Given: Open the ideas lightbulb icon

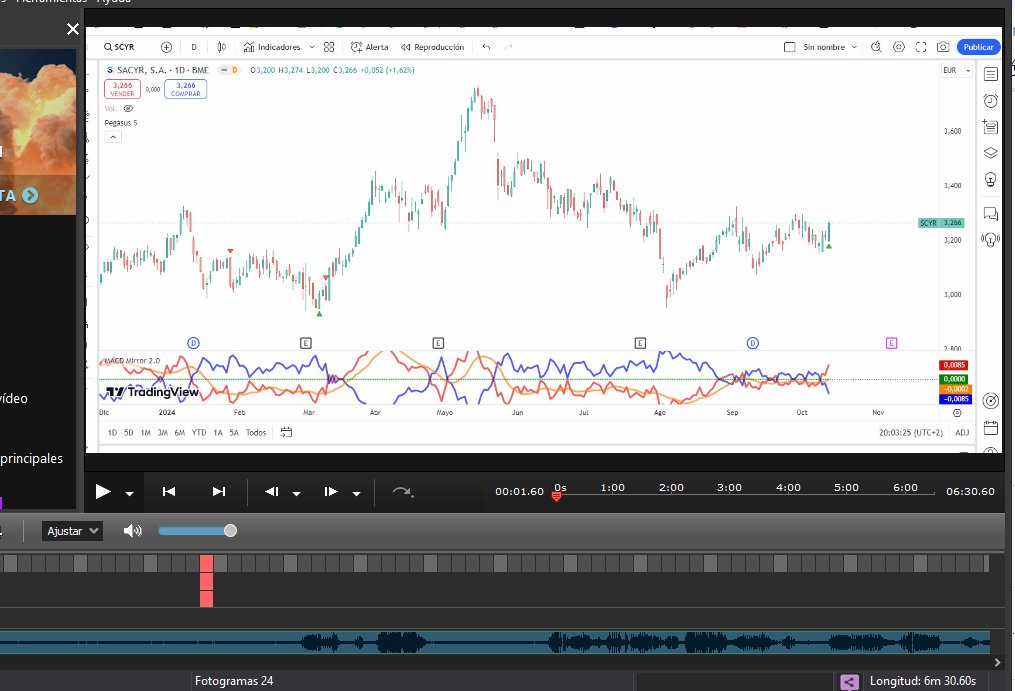Looking at the screenshot, I should [x=990, y=179].
